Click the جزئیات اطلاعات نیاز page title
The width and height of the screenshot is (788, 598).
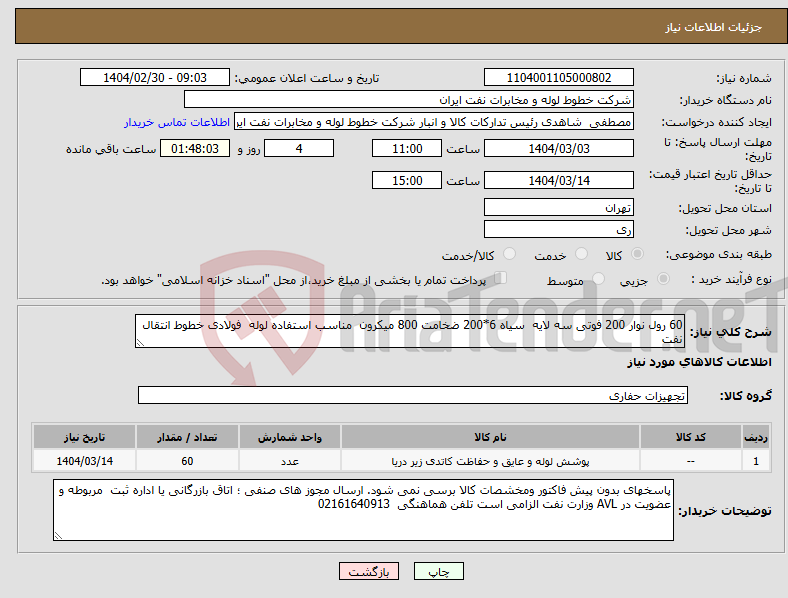(714, 27)
